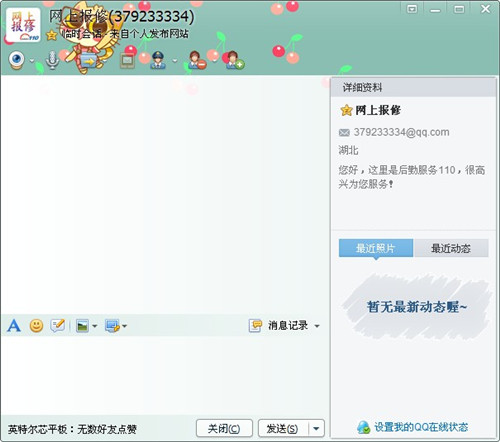Open the screenshot tool dropdown arrow
Image resolution: width=500 pixels, height=442 pixels.
click(x=124, y=326)
